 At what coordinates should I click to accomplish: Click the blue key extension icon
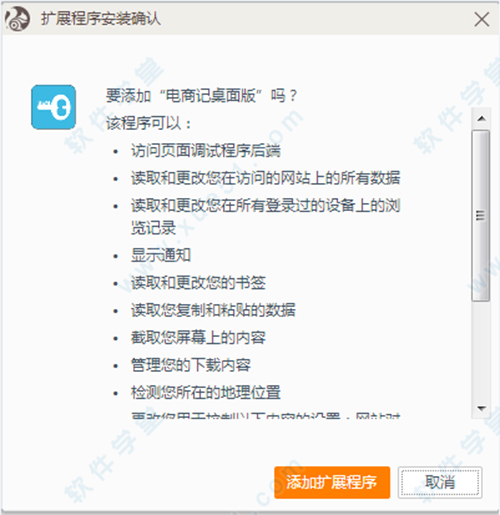(x=53, y=107)
